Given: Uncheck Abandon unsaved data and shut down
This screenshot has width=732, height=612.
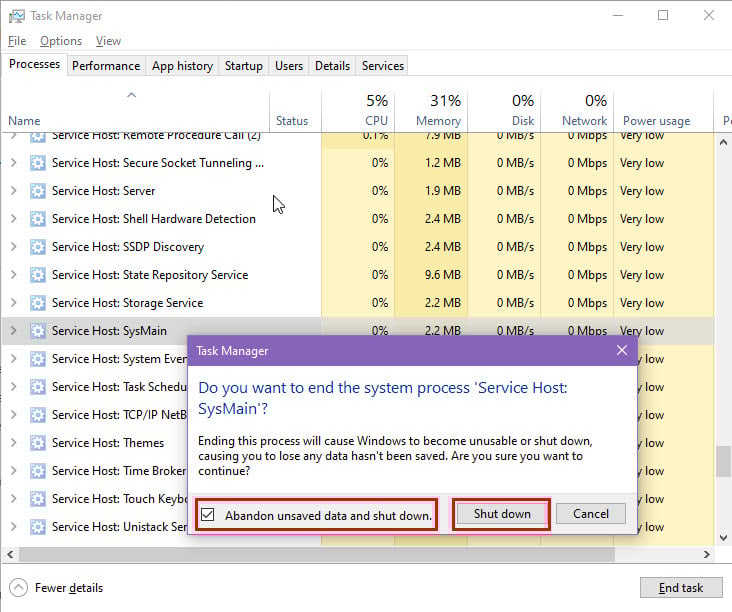Looking at the screenshot, I should click(207, 515).
